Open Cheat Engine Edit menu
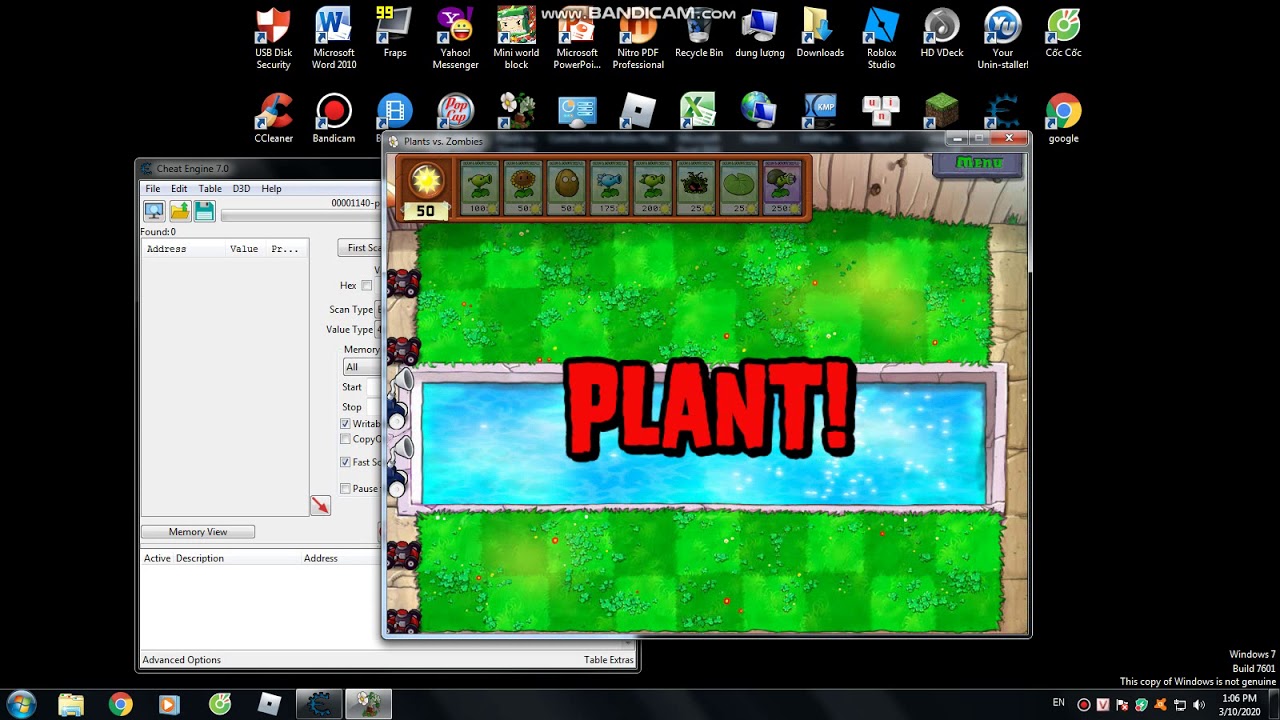This screenshot has width=1280, height=720. tap(179, 189)
